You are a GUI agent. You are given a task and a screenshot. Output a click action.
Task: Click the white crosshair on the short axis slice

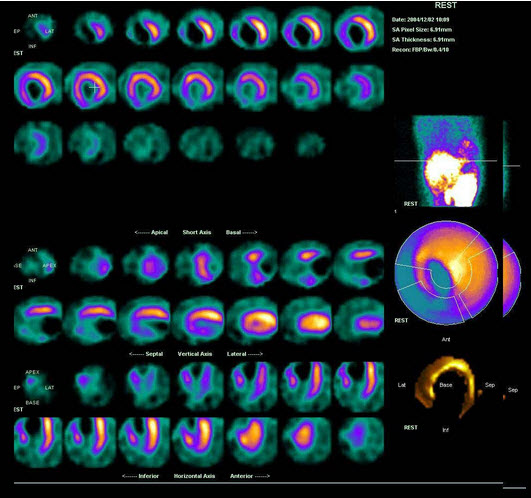point(95,87)
